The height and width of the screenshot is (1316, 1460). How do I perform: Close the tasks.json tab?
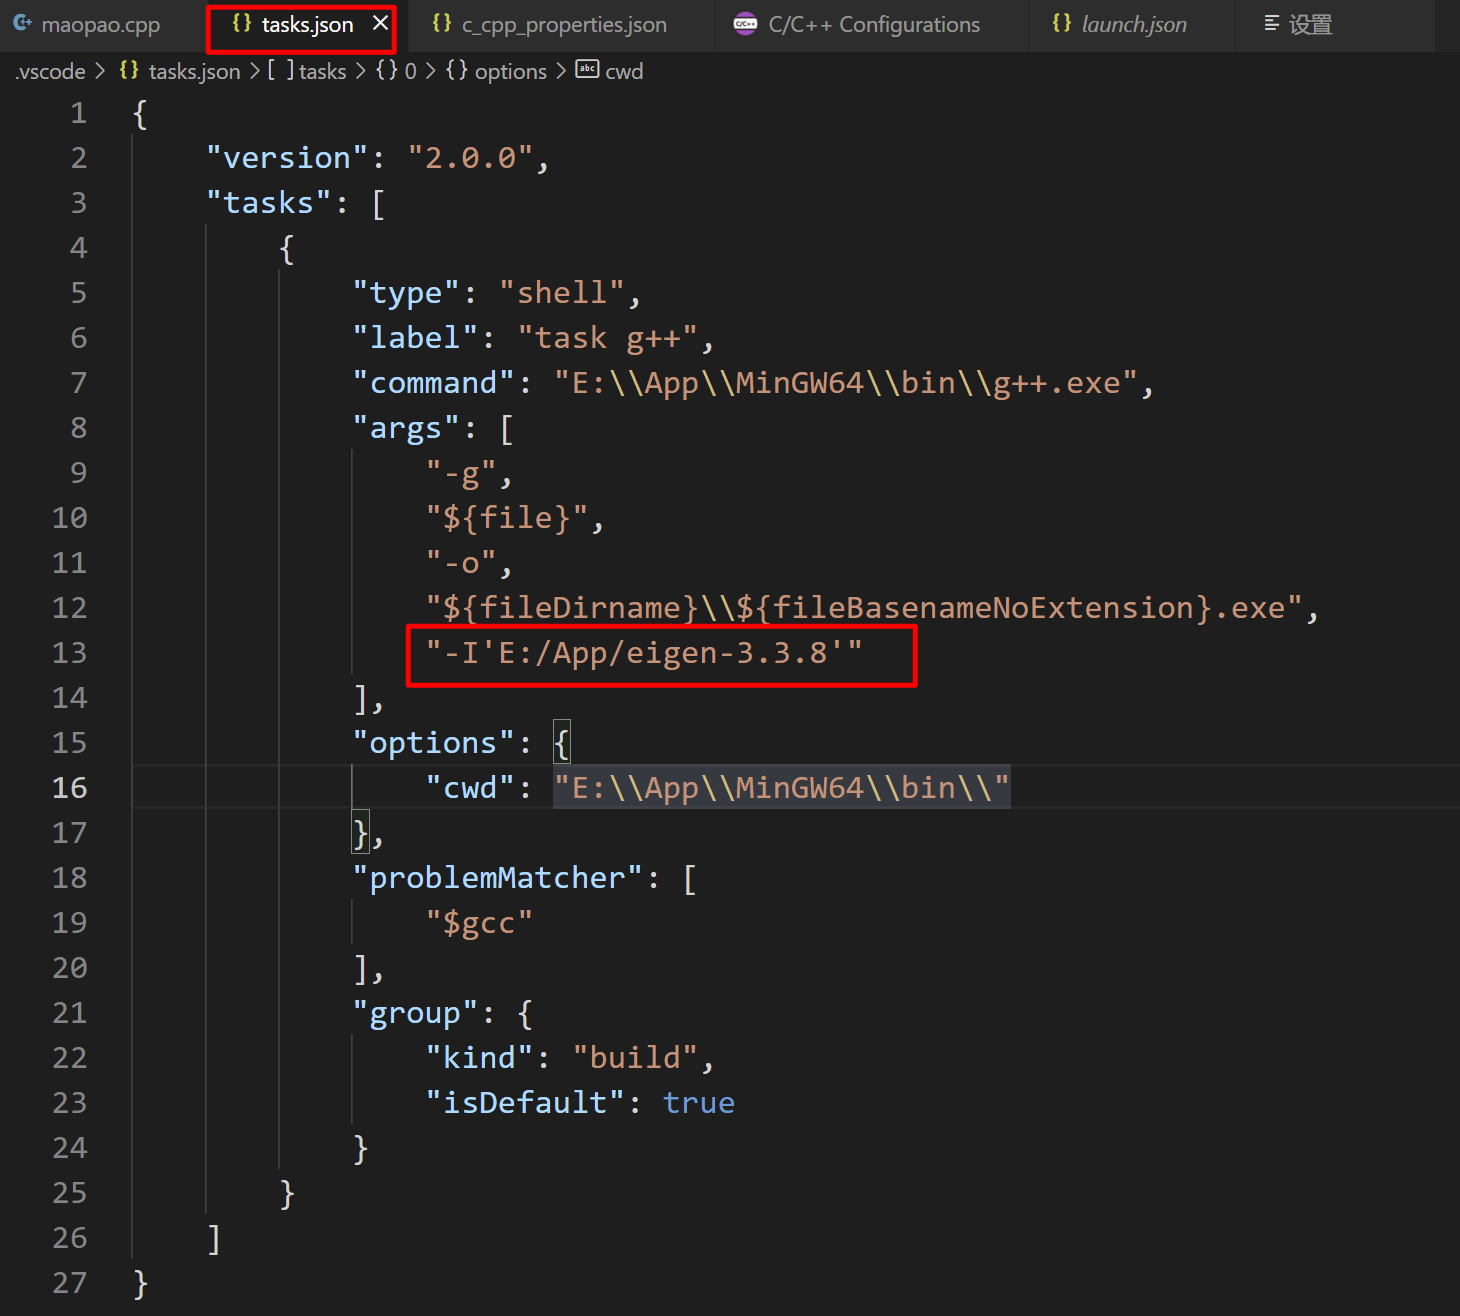point(377,23)
